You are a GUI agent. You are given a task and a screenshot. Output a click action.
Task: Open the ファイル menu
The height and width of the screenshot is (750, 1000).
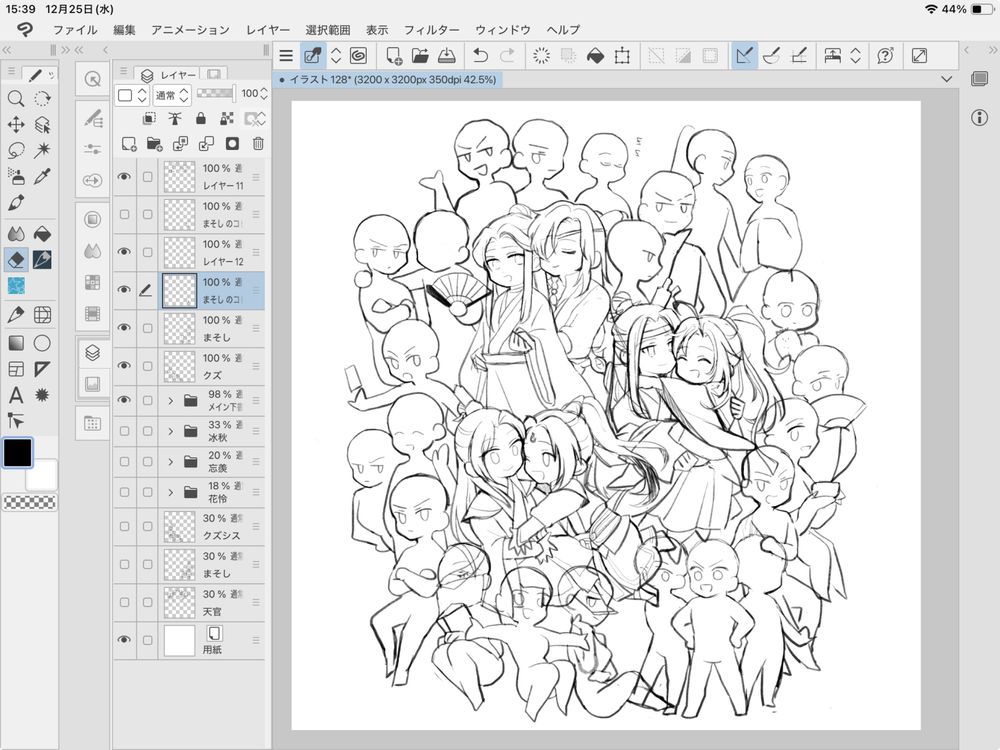tap(75, 29)
